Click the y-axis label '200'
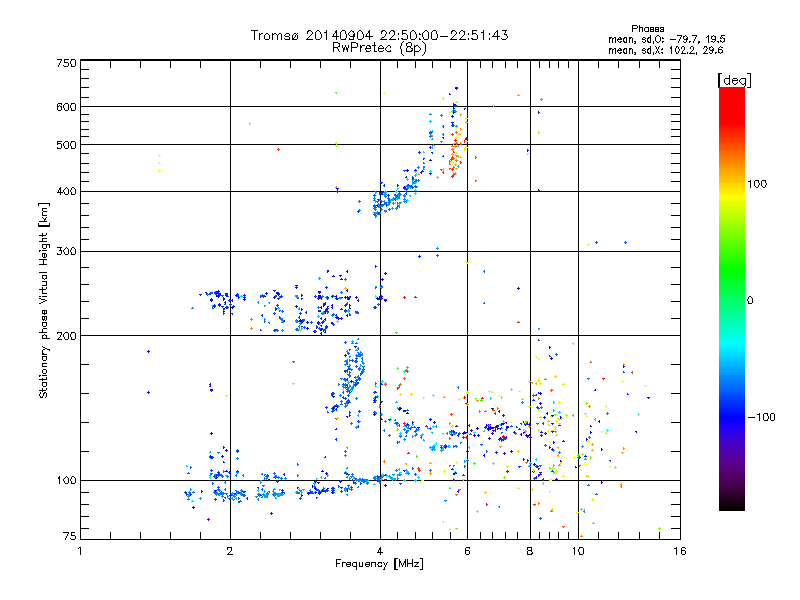Screen dimensions: 800x600 [x=66, y=336]
